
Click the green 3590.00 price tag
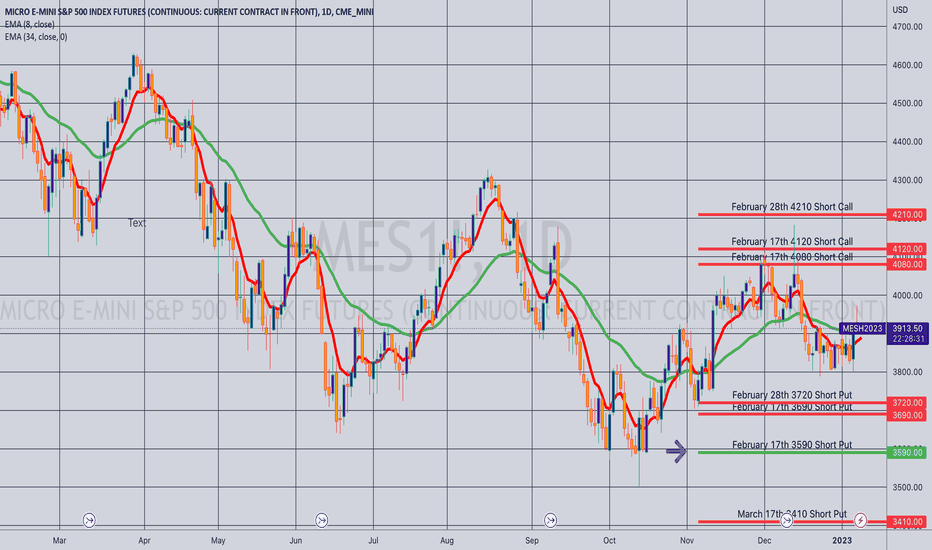(x=906, y=452)
